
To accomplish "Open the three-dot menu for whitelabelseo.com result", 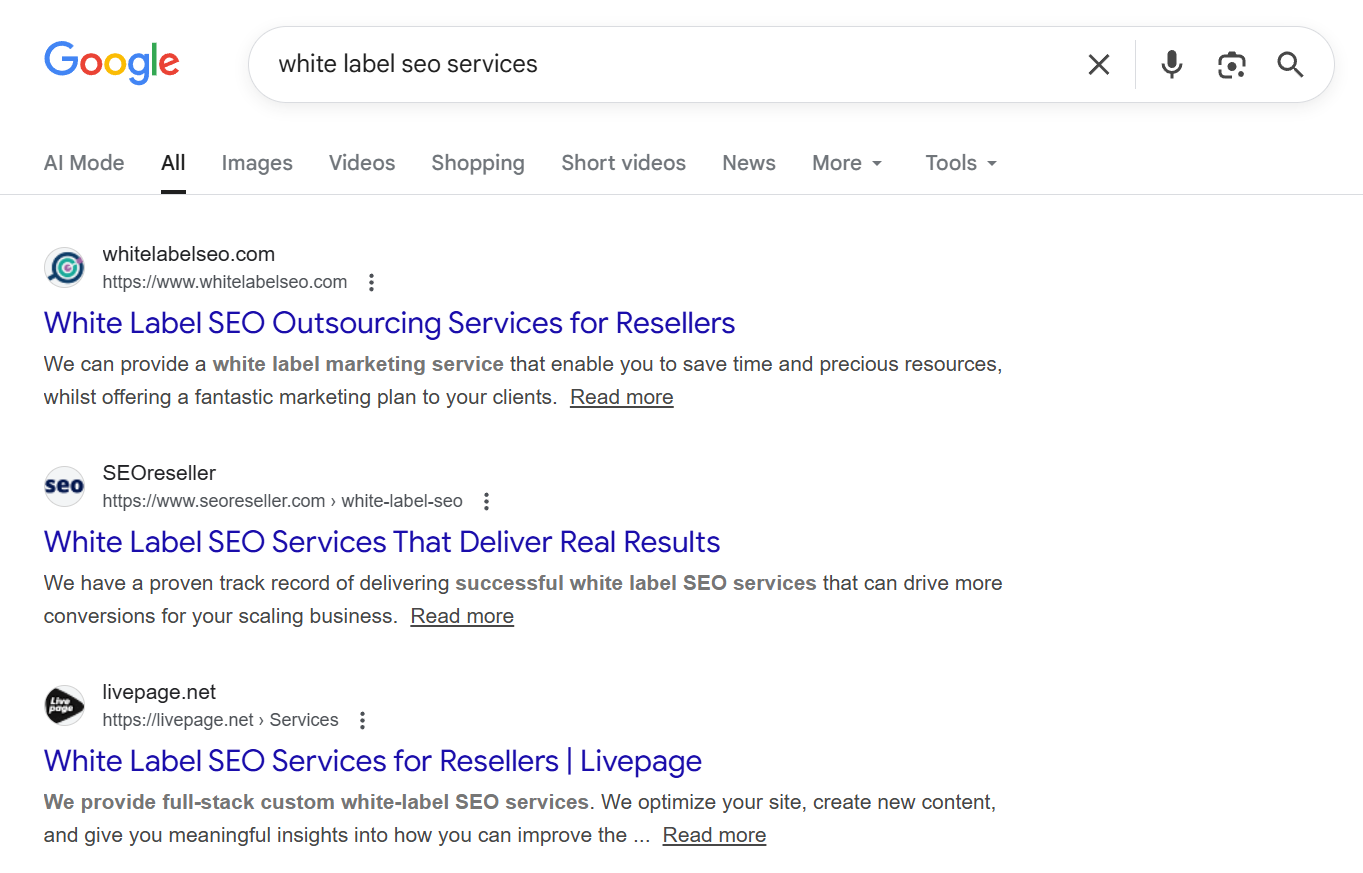I will pos(371,282).
